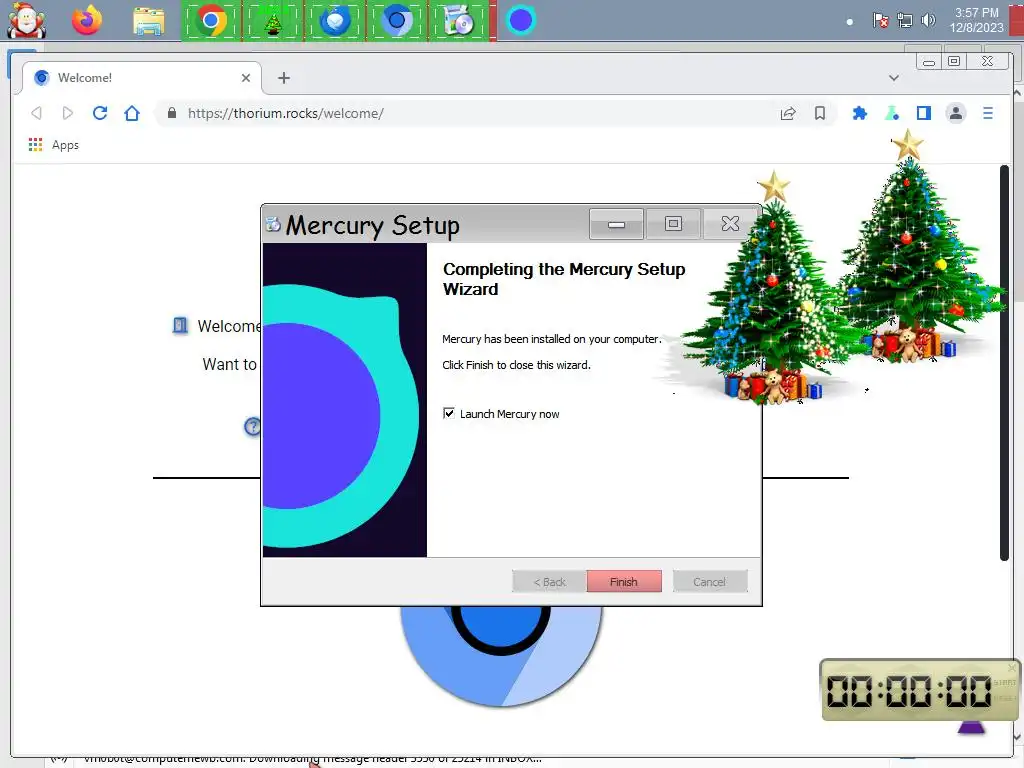Open the Santa start menu icon
This screenshot has width=1024, height=768.
26,20
